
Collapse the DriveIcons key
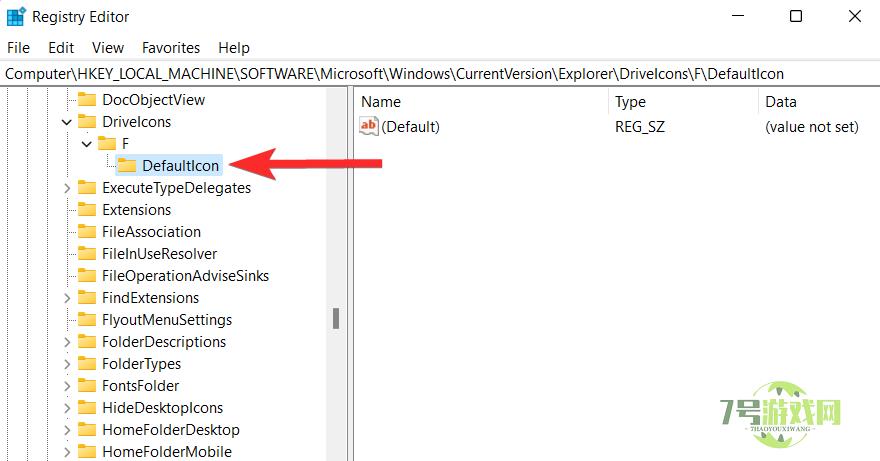(67, 122)
